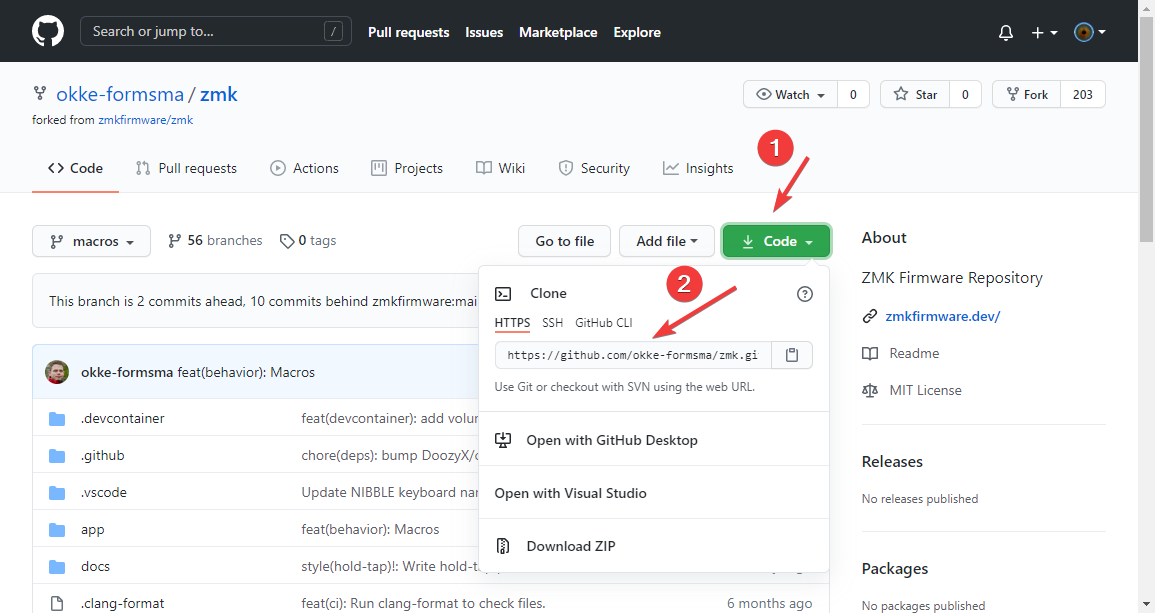The image size is (1155, 613).
Task: Copy clone URL with clipboard icon
Action: [792, 355]
